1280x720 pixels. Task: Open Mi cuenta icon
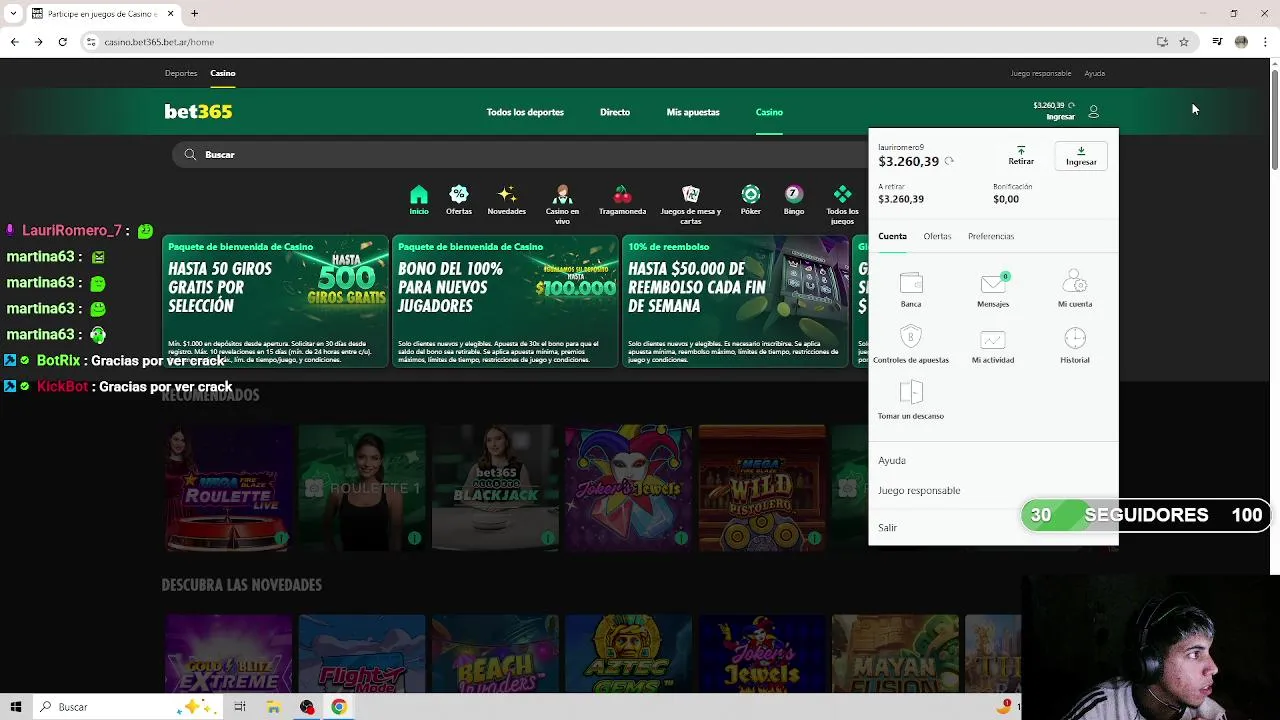coord(1075,283)
